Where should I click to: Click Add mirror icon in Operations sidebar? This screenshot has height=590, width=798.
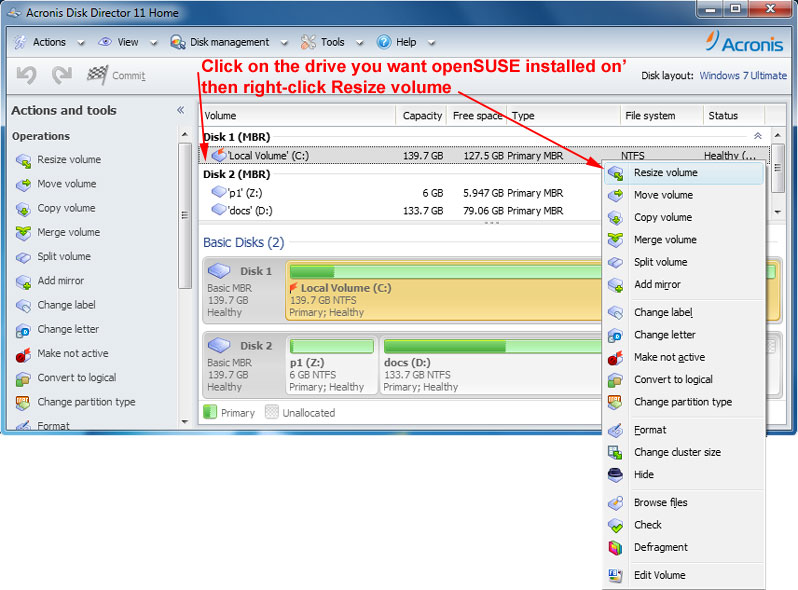(x=23, y=282)
